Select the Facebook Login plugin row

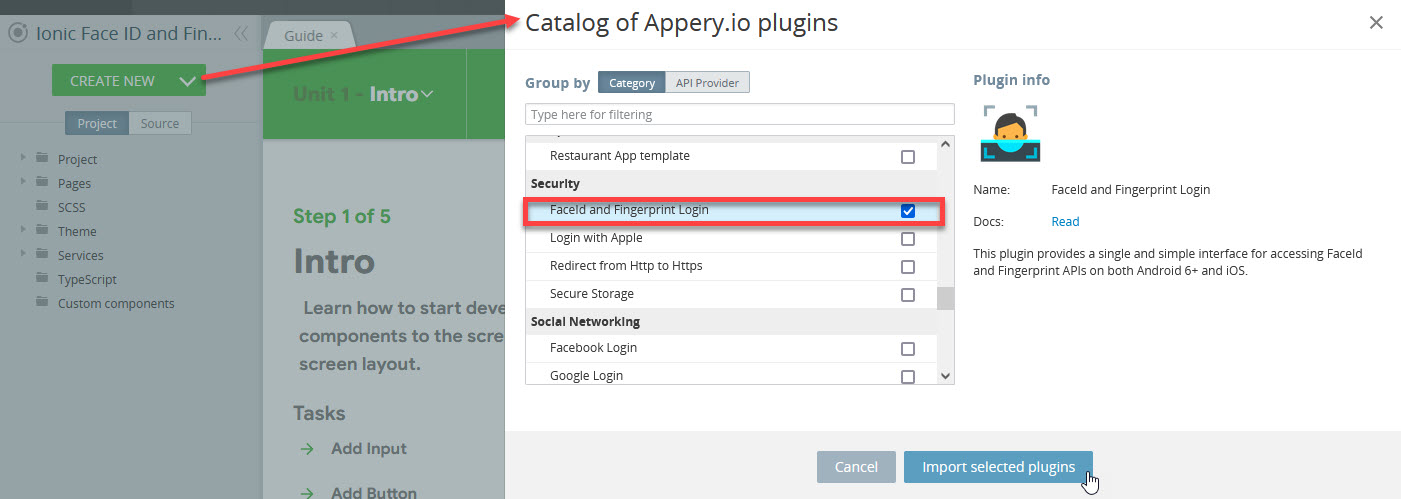(x=731, y=348)
